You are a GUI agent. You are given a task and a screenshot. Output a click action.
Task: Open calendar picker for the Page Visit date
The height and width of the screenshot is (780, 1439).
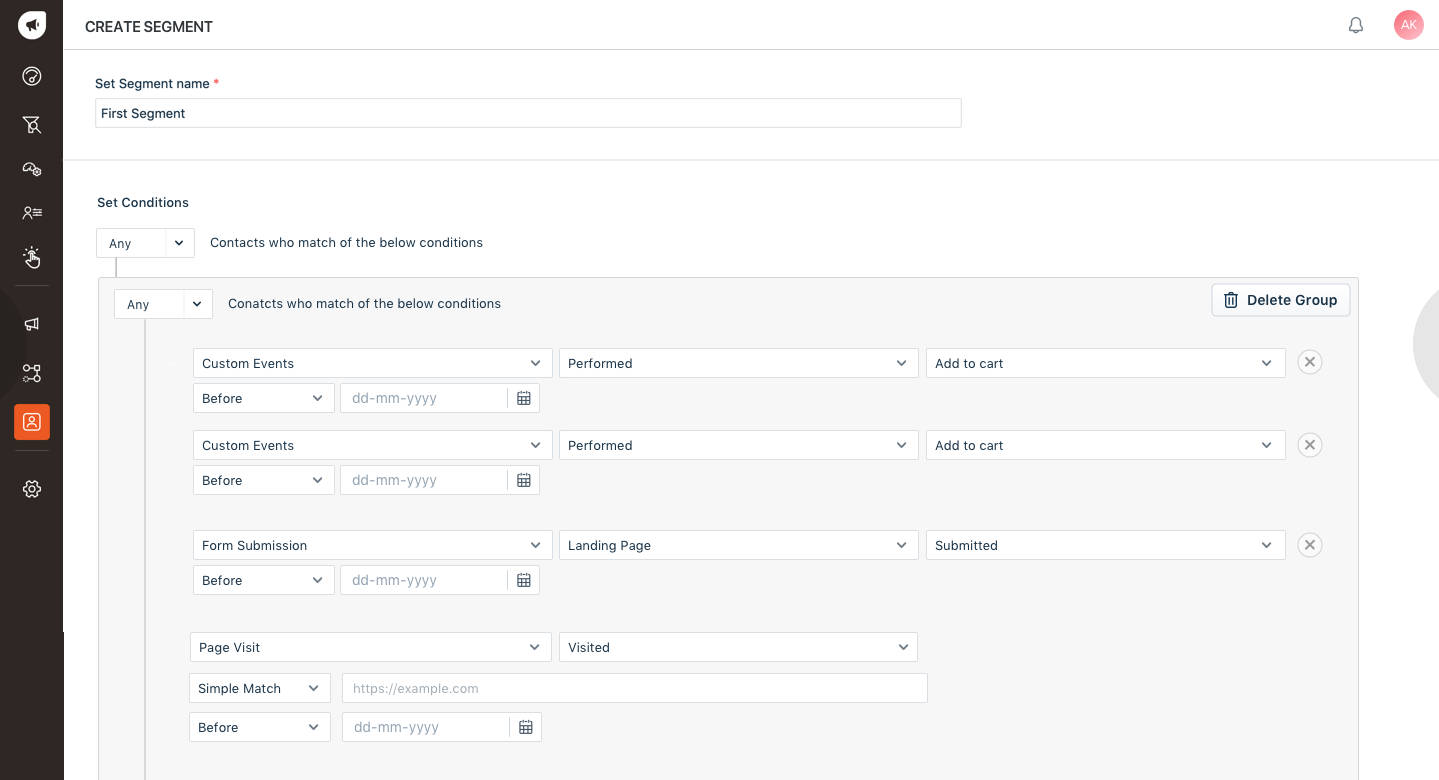click(526, 727)
